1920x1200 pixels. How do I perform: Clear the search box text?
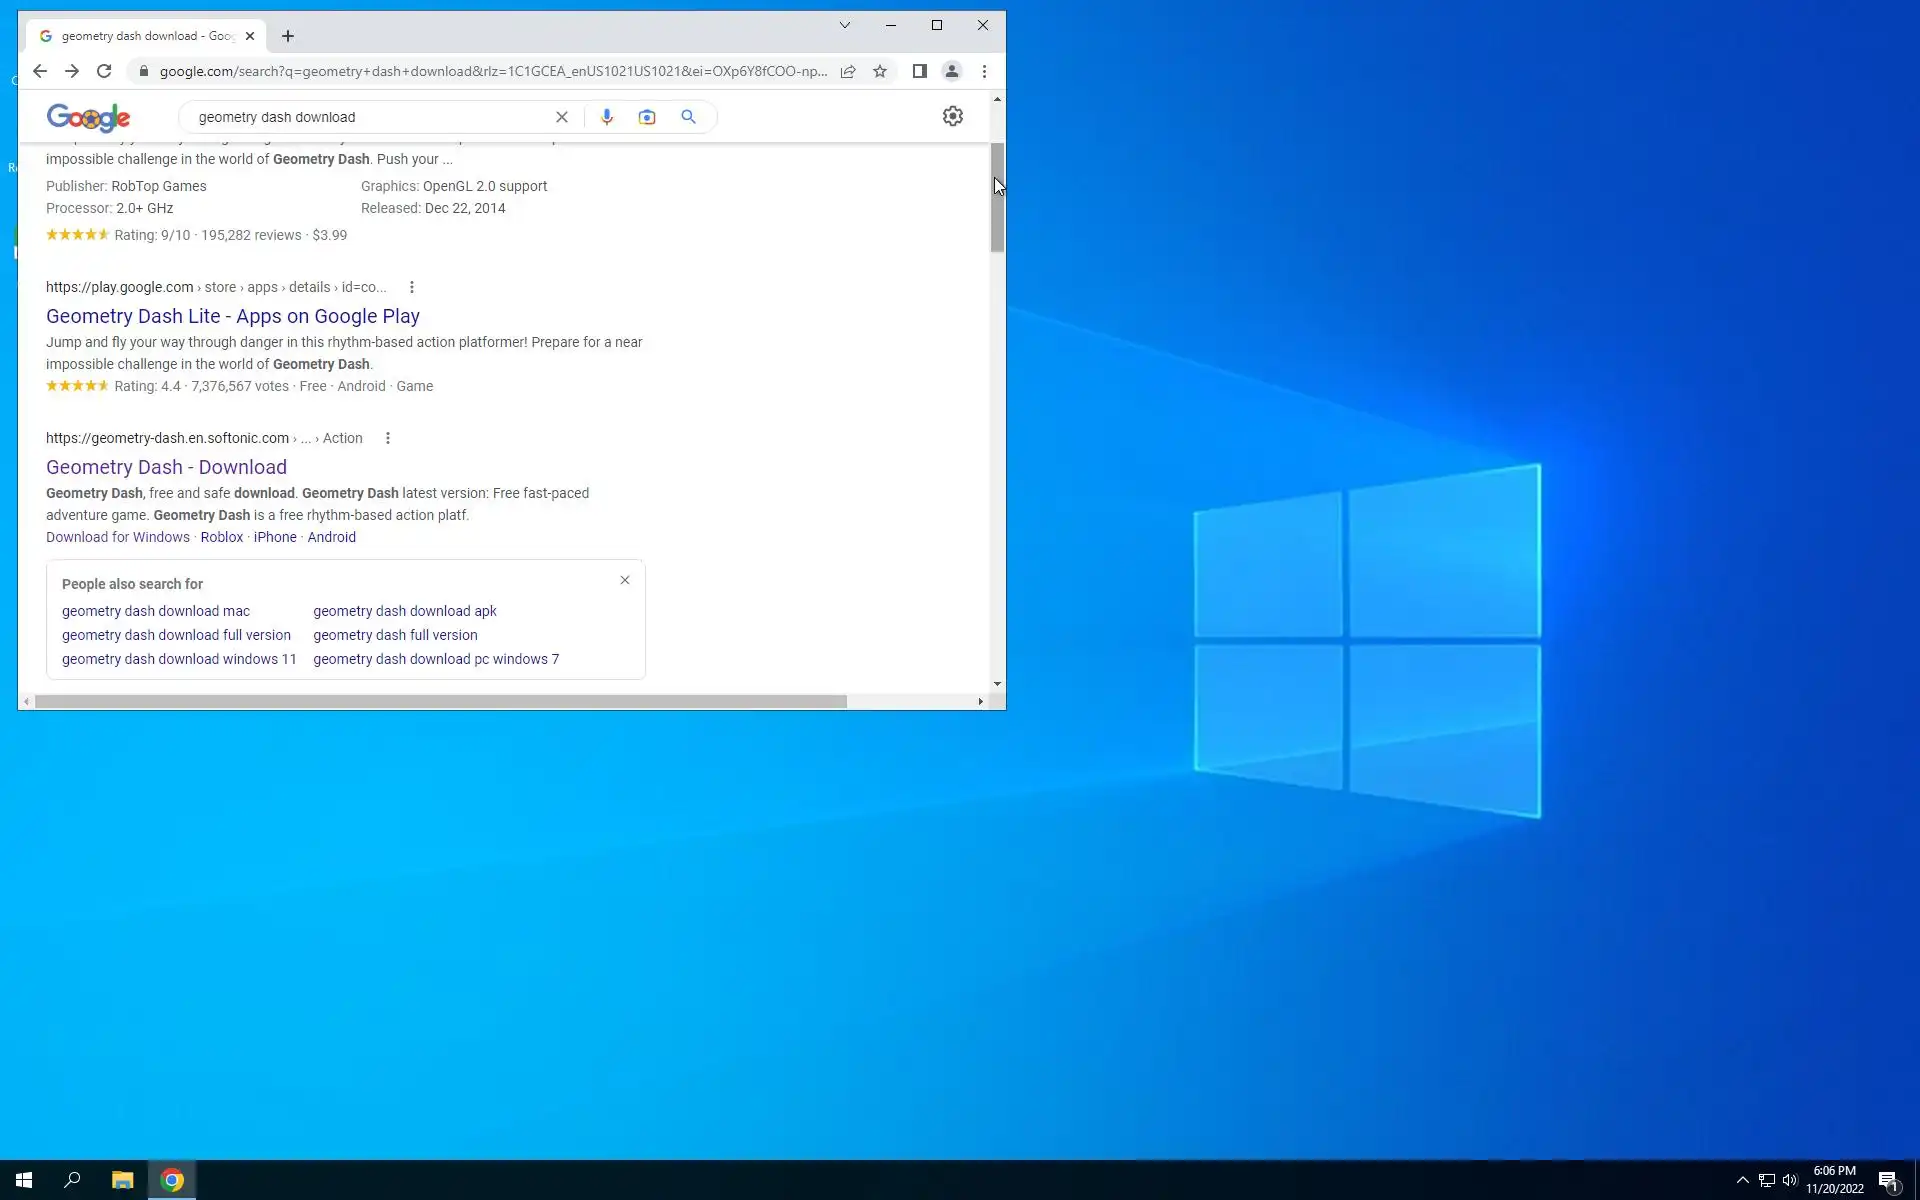tap(562, 117)
